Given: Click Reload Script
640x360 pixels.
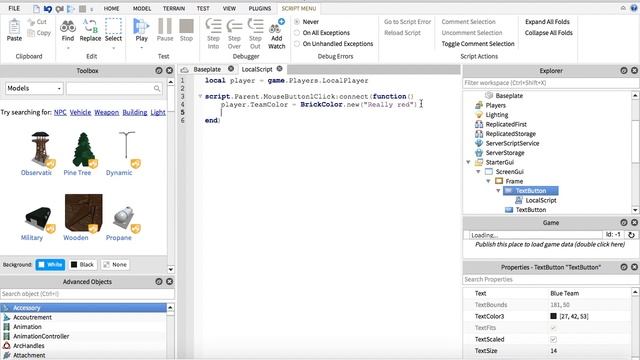Looking at the screenshot, I should [402, 33].
